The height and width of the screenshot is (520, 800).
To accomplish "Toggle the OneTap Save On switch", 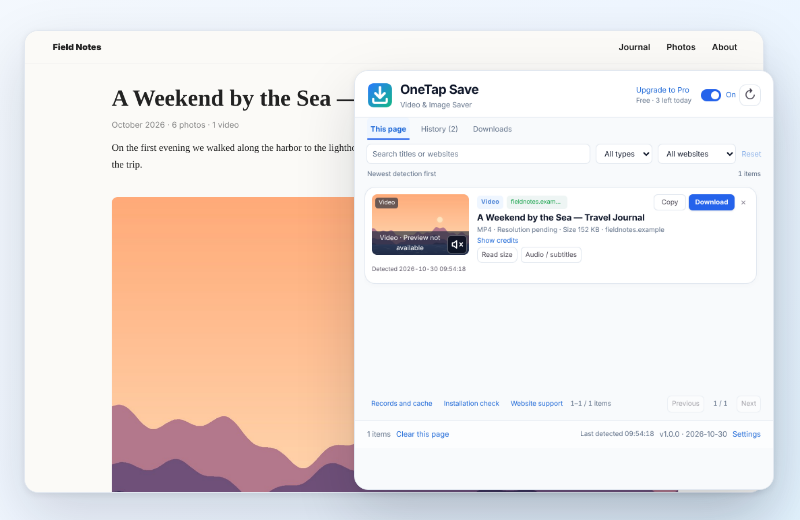I will click(x=710, y=95).
